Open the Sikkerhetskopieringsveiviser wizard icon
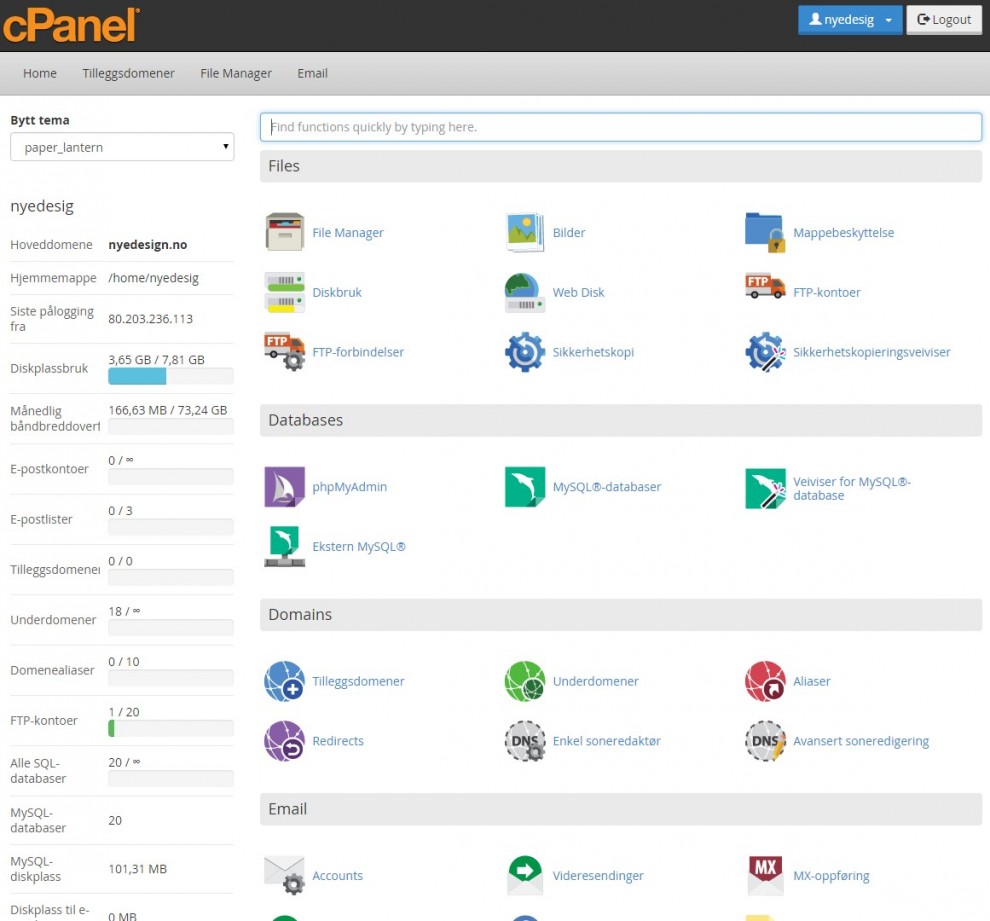The height and width of the screenshot is (921, 990). click(x=765, y=352)
